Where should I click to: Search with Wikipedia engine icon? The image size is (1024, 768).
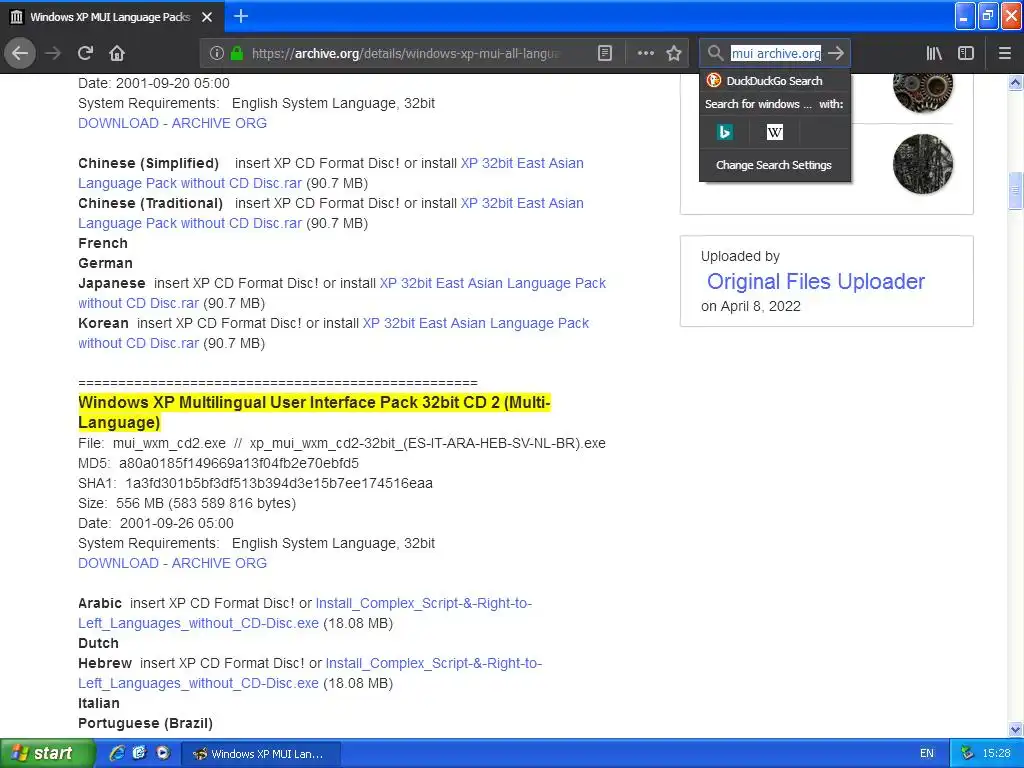775,133
